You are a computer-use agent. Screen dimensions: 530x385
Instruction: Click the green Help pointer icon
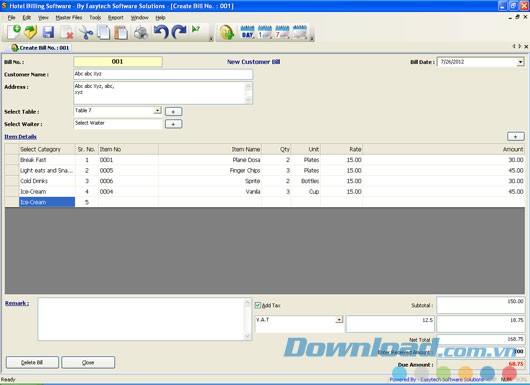click(196, 29)
